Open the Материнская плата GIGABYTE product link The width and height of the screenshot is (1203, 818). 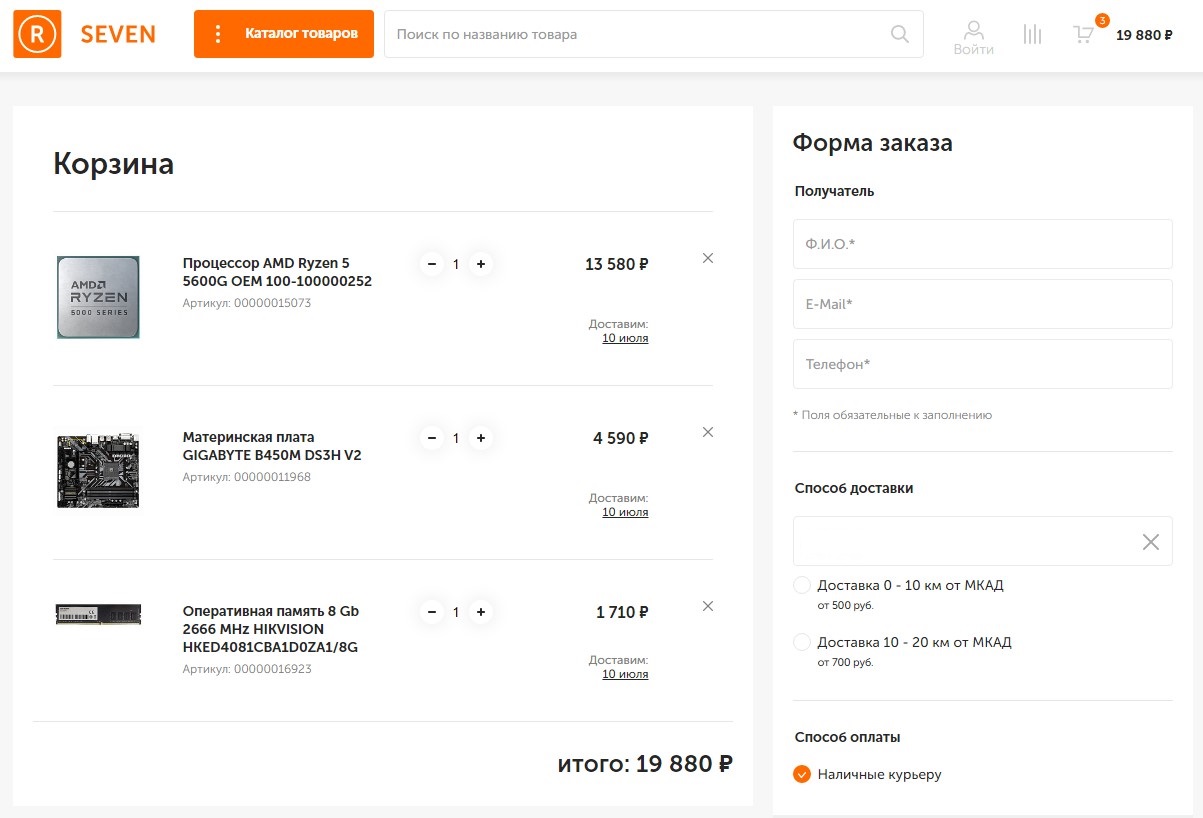coord(271,446)
